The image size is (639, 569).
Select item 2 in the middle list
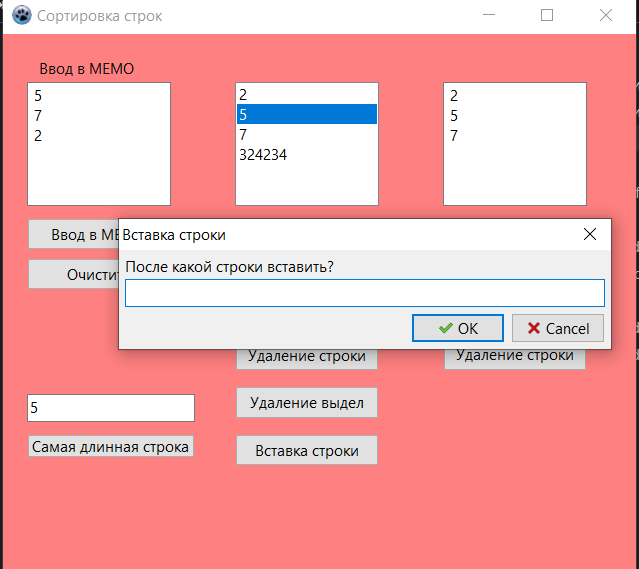(307, 95)
